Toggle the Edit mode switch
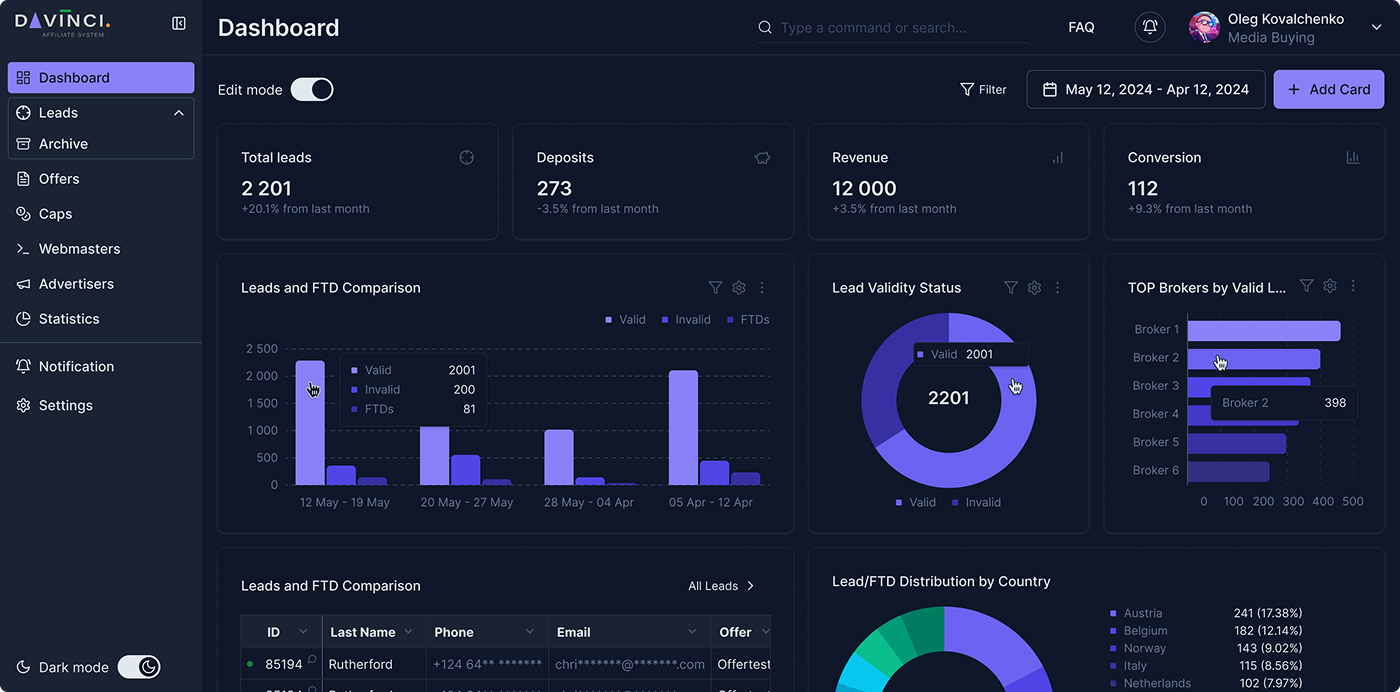The image size is (1400, 692). point(312,90)
